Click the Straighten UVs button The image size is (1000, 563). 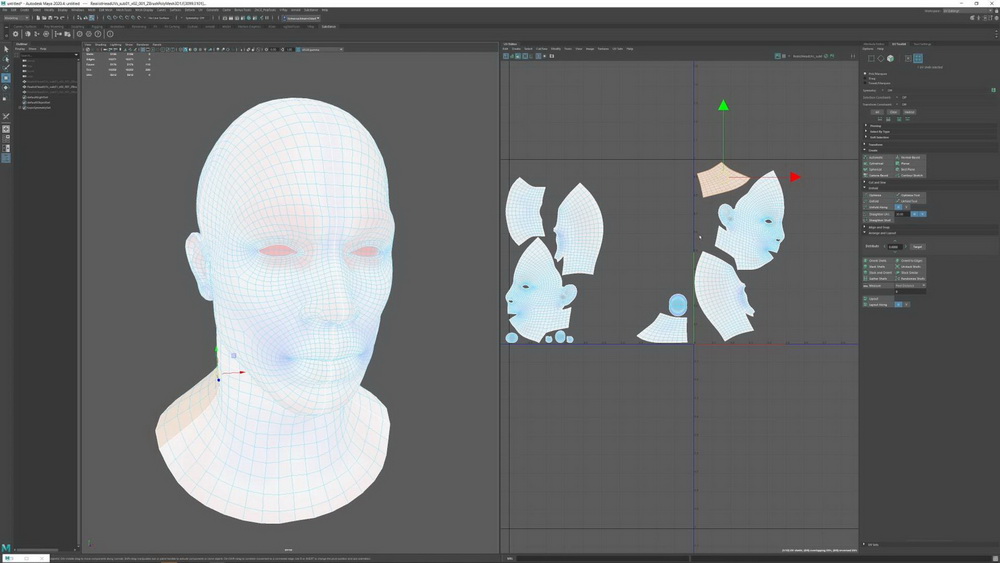coord(878,214)
